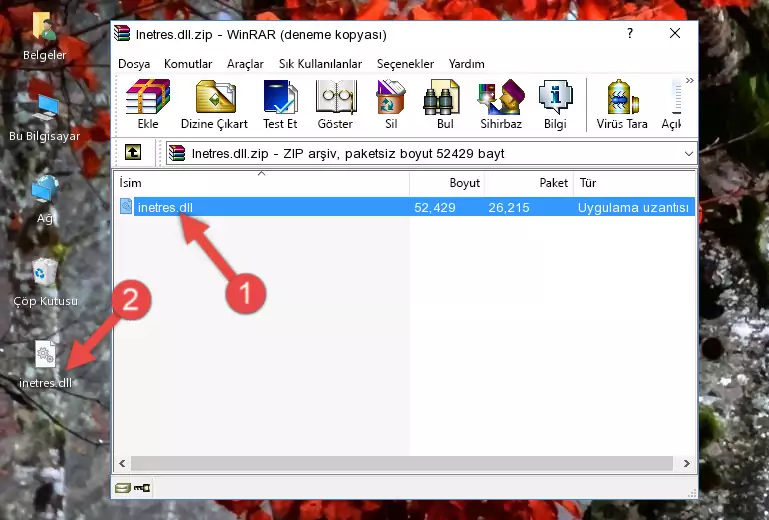Click WinRAR title bar app icon
This screenshot has width=769, height=520.
[x=122, y=33]
